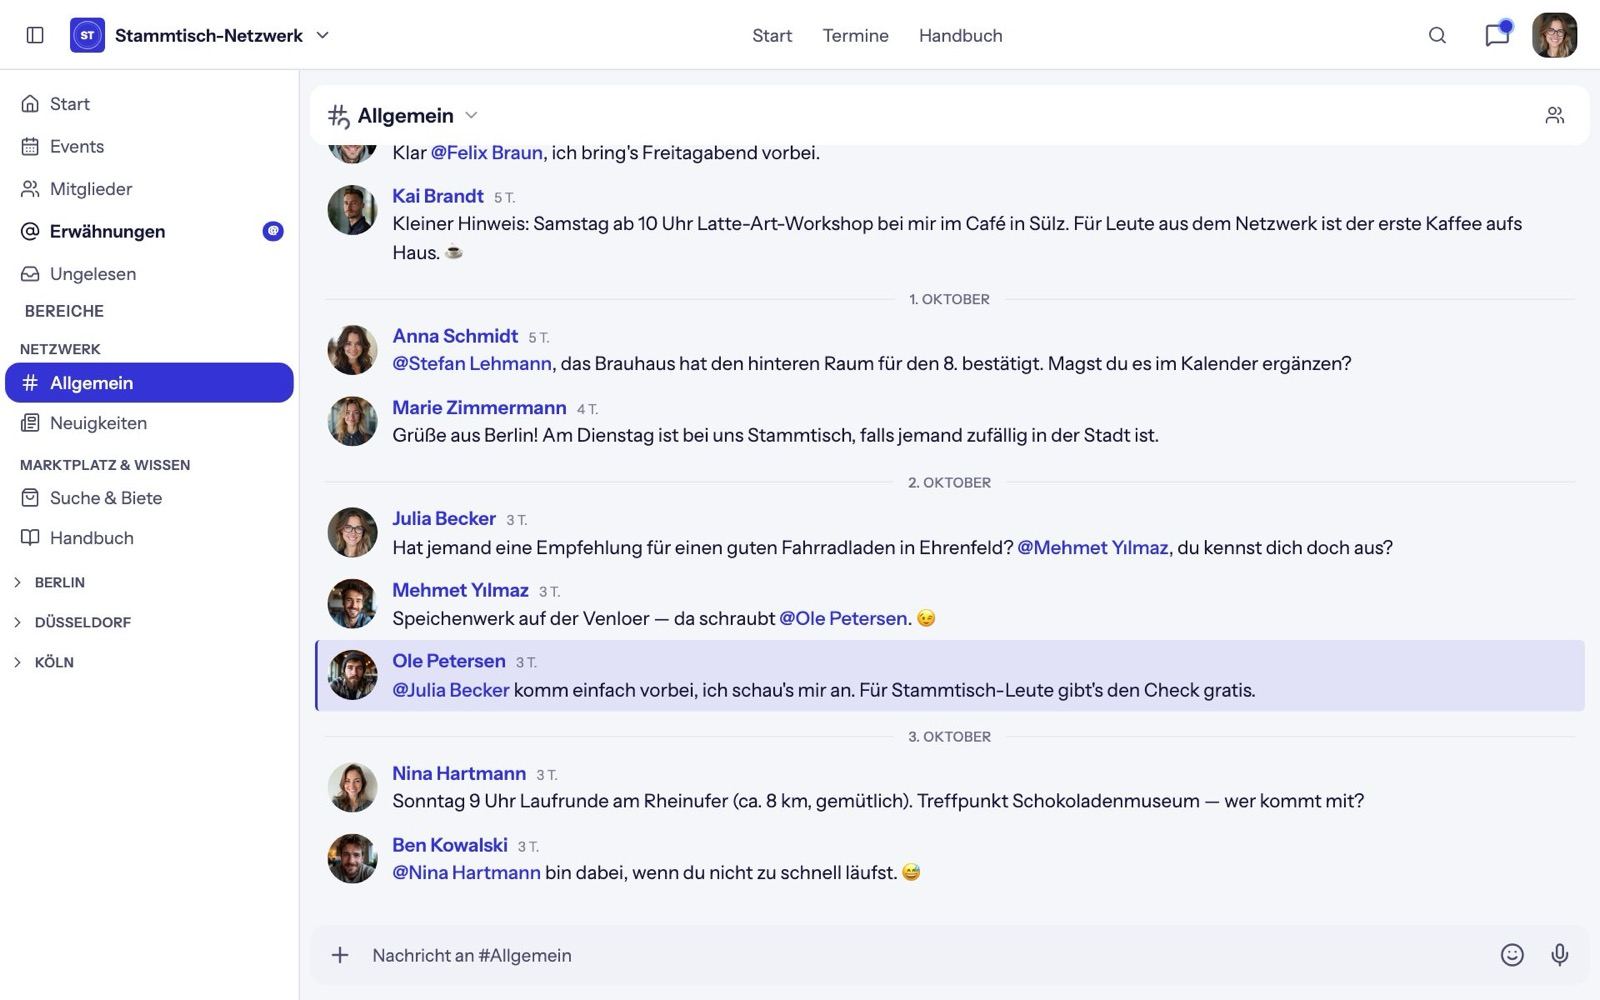Screen dimensions: 1600x1000
Task: Go to Termine in top navigation
Action: (855, 35)
